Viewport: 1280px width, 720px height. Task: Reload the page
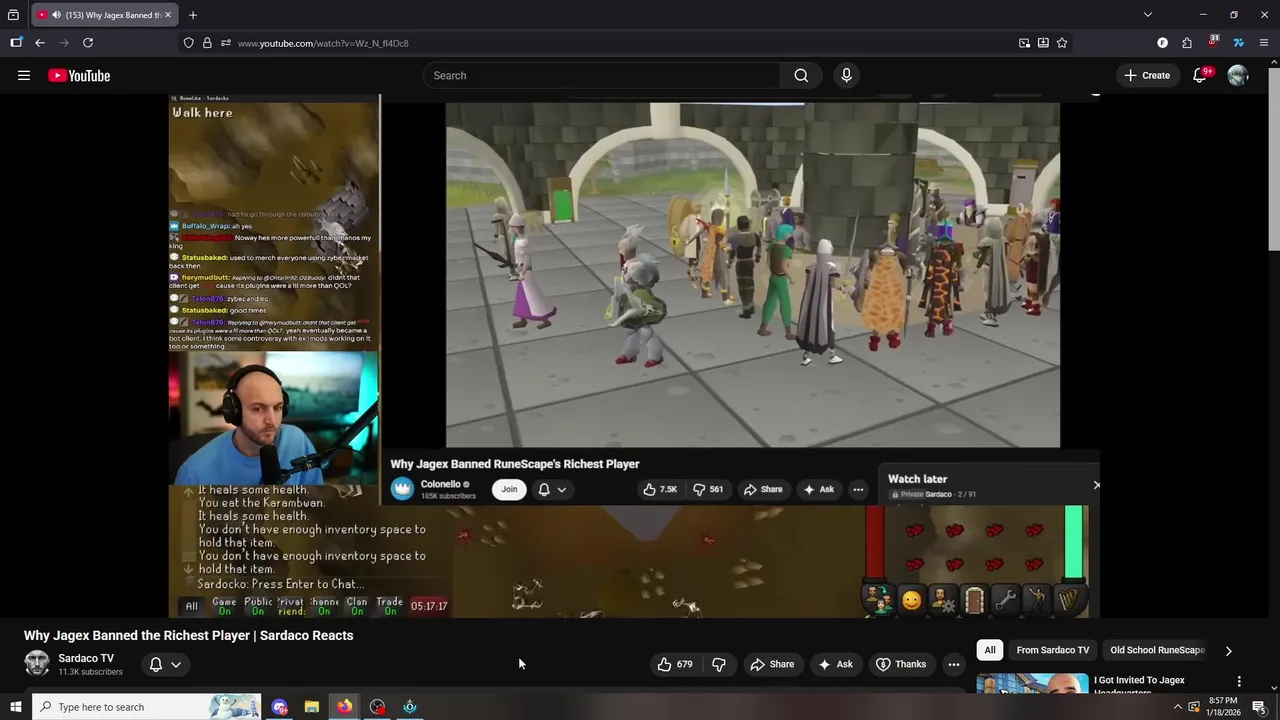click(88, 43)
